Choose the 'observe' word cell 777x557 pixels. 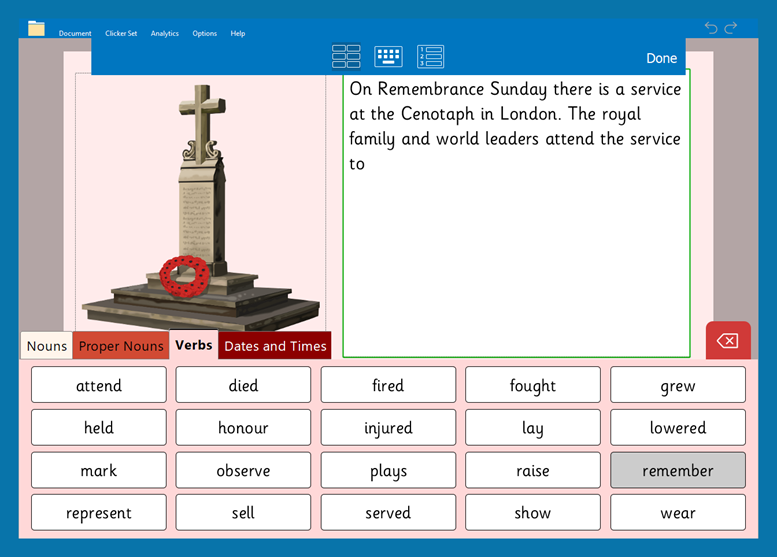(243, 470)
